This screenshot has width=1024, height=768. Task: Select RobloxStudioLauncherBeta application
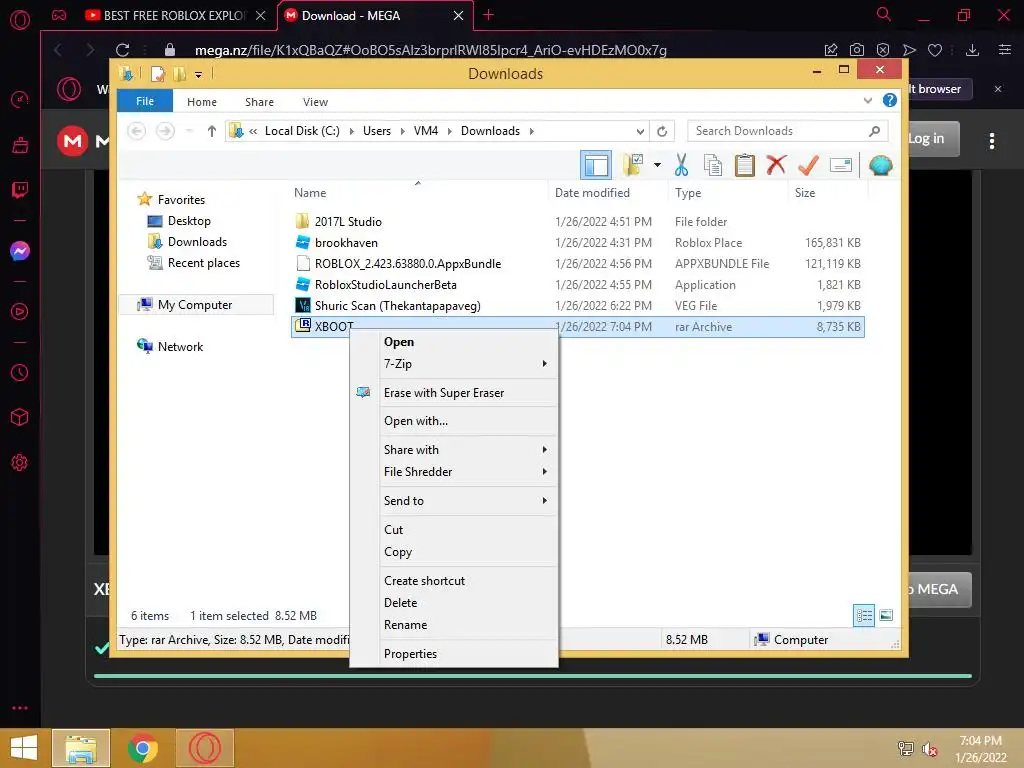[578, 285]
